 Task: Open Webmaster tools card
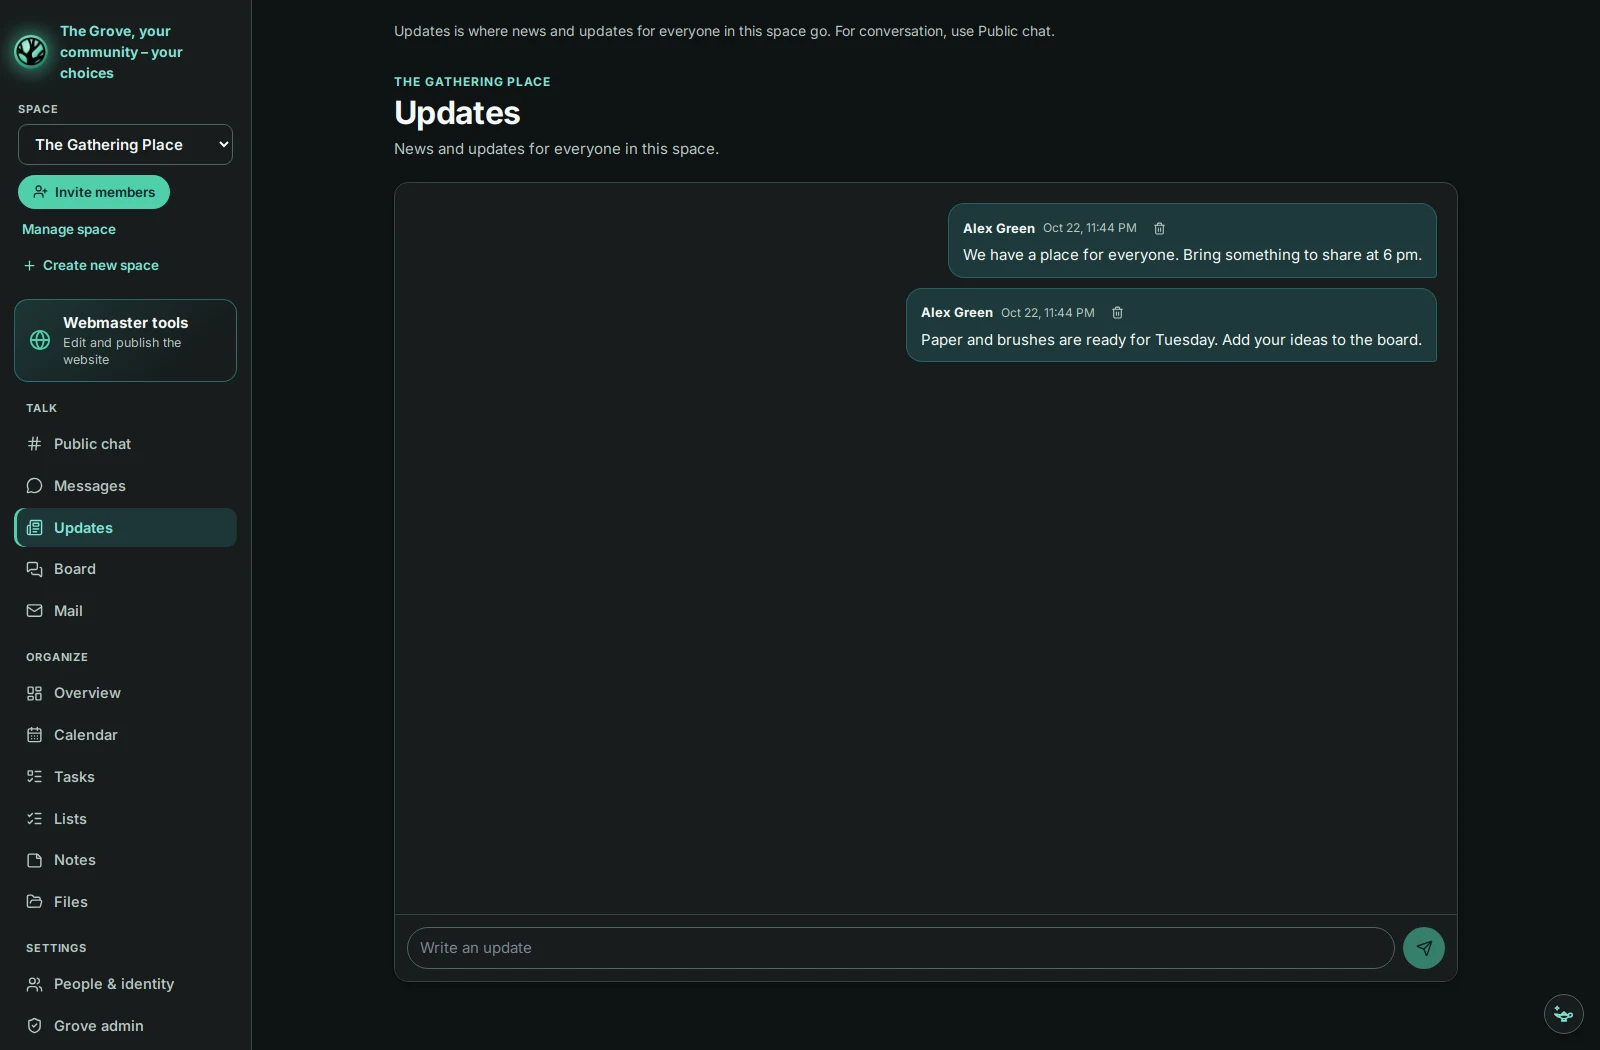pyautogui.click(x=125, y=340)
